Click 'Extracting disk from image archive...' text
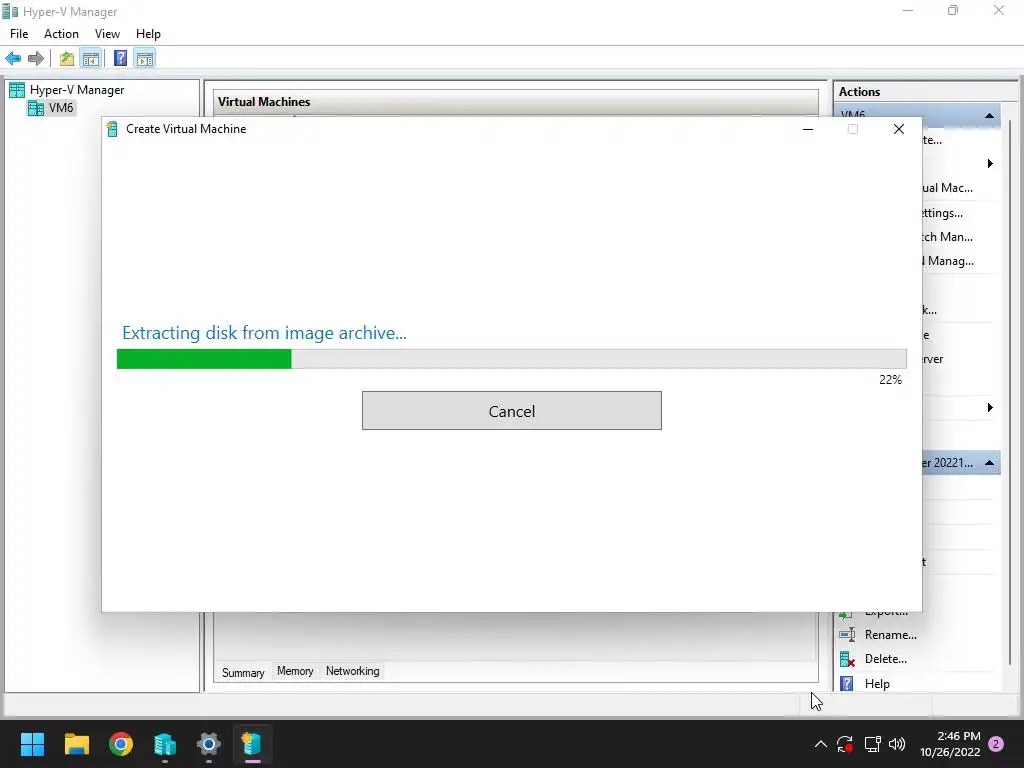 264,333
